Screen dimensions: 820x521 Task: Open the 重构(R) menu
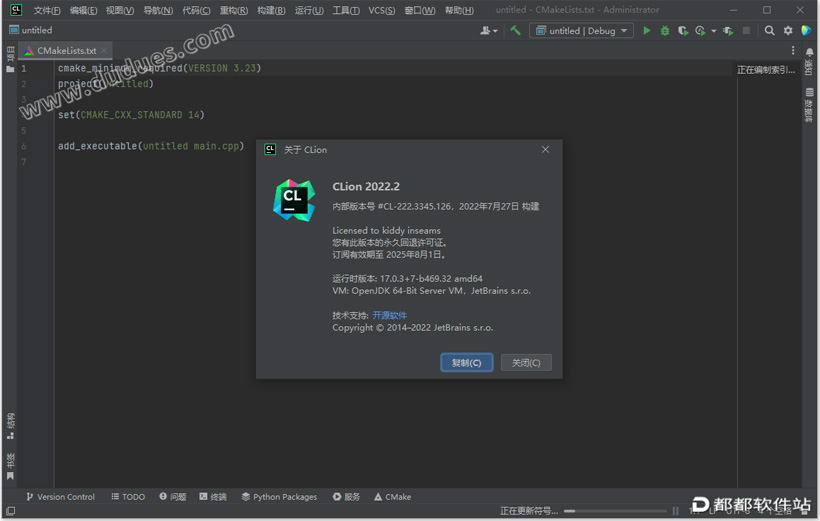(x=233, y=10)
